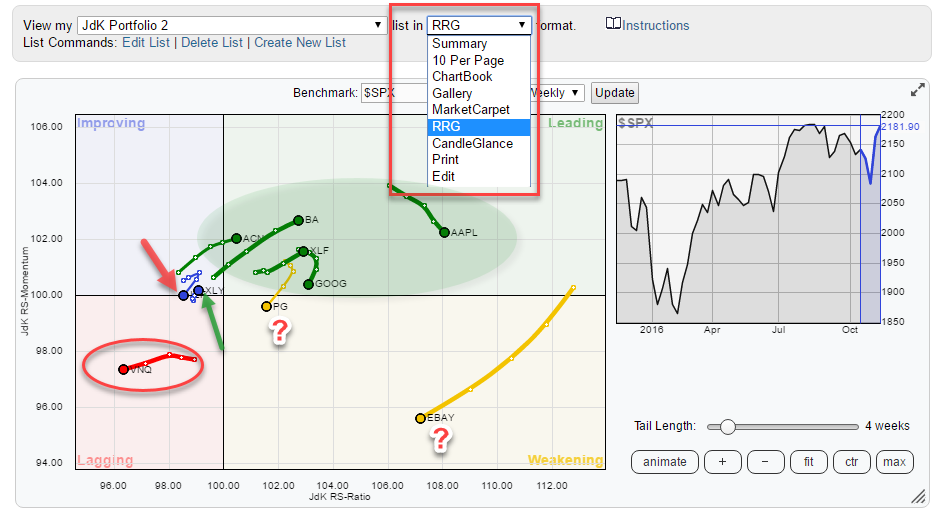Click the Lagging quadrant label
Image resolution: width=940 pixels, height=511 pixels.
105,460
